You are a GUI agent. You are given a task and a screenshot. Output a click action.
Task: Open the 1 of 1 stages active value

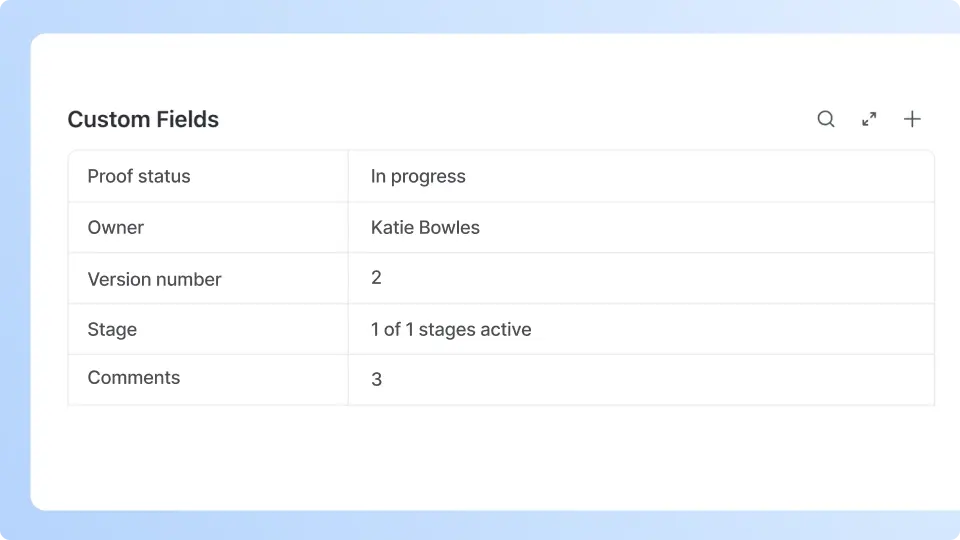pyautogui.click(x=451, y=329)
